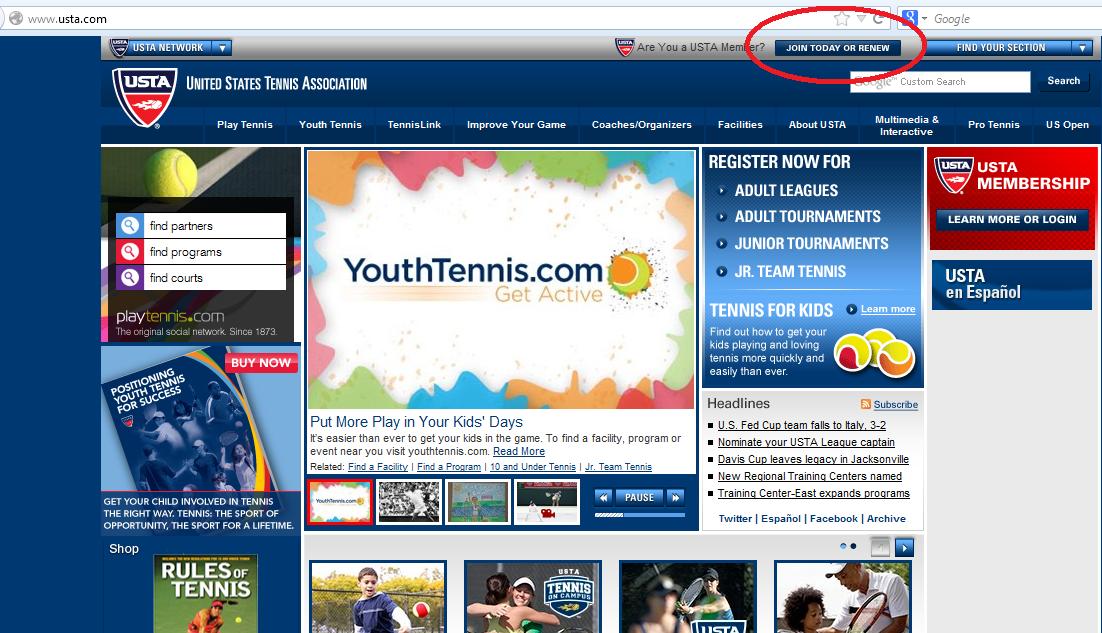Reload the page with the refresh icon

877,19
